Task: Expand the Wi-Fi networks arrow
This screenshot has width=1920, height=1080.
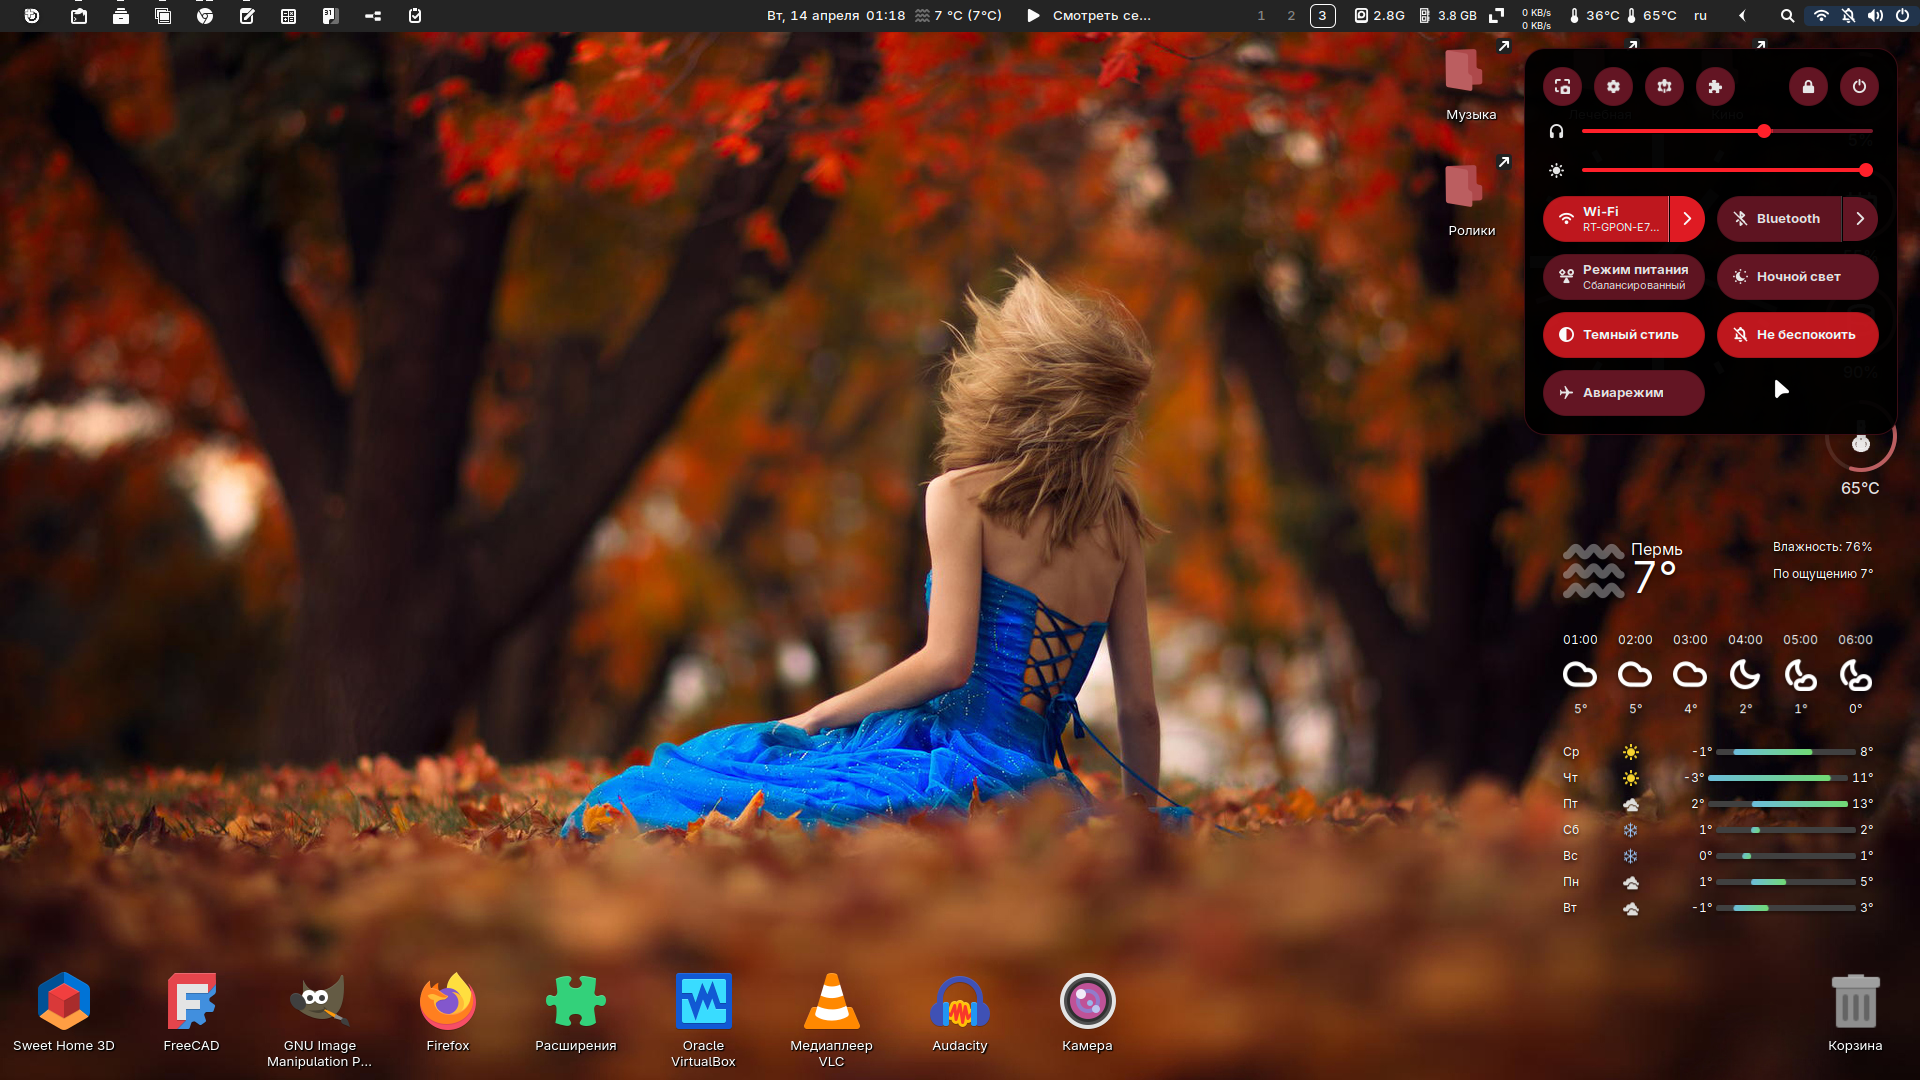Action: 1687,219
